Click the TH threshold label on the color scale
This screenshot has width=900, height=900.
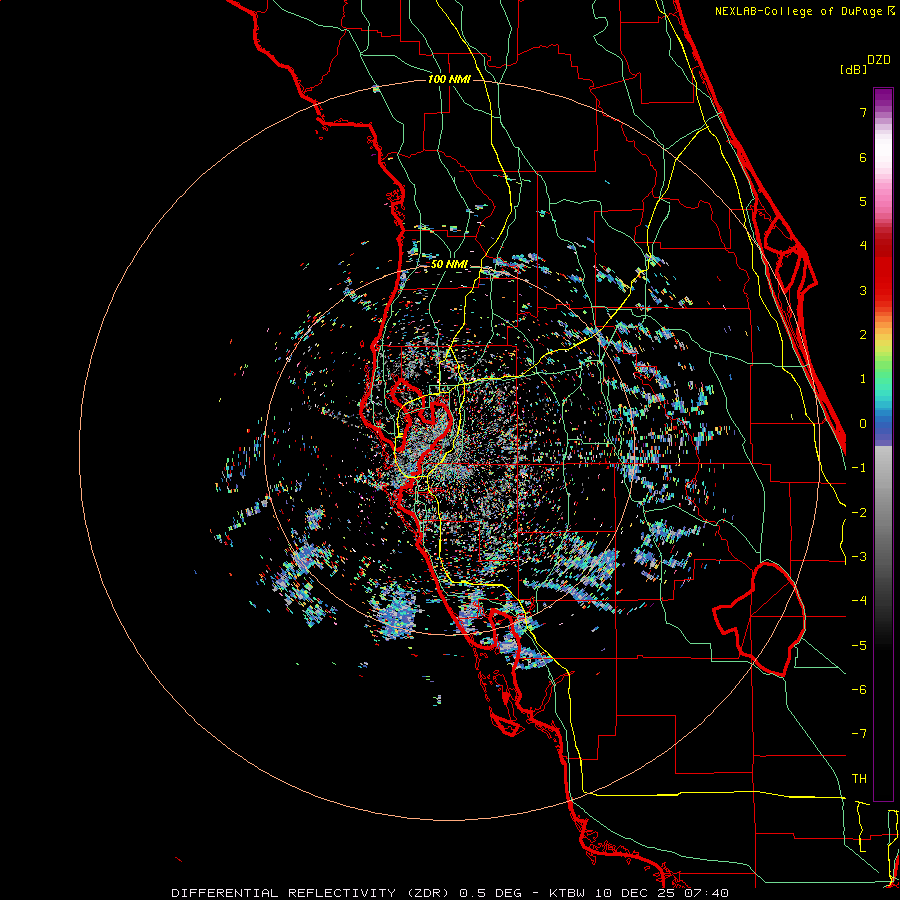859,779
